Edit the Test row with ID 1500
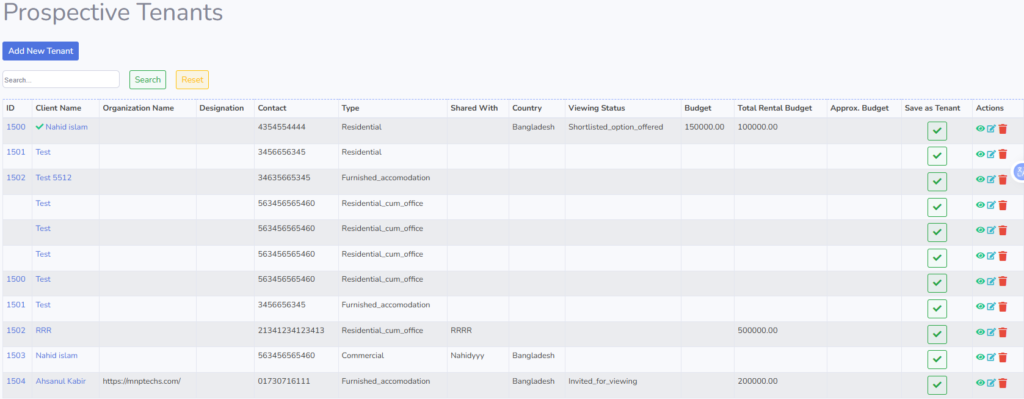1024x399 pixels. point(991,281)
